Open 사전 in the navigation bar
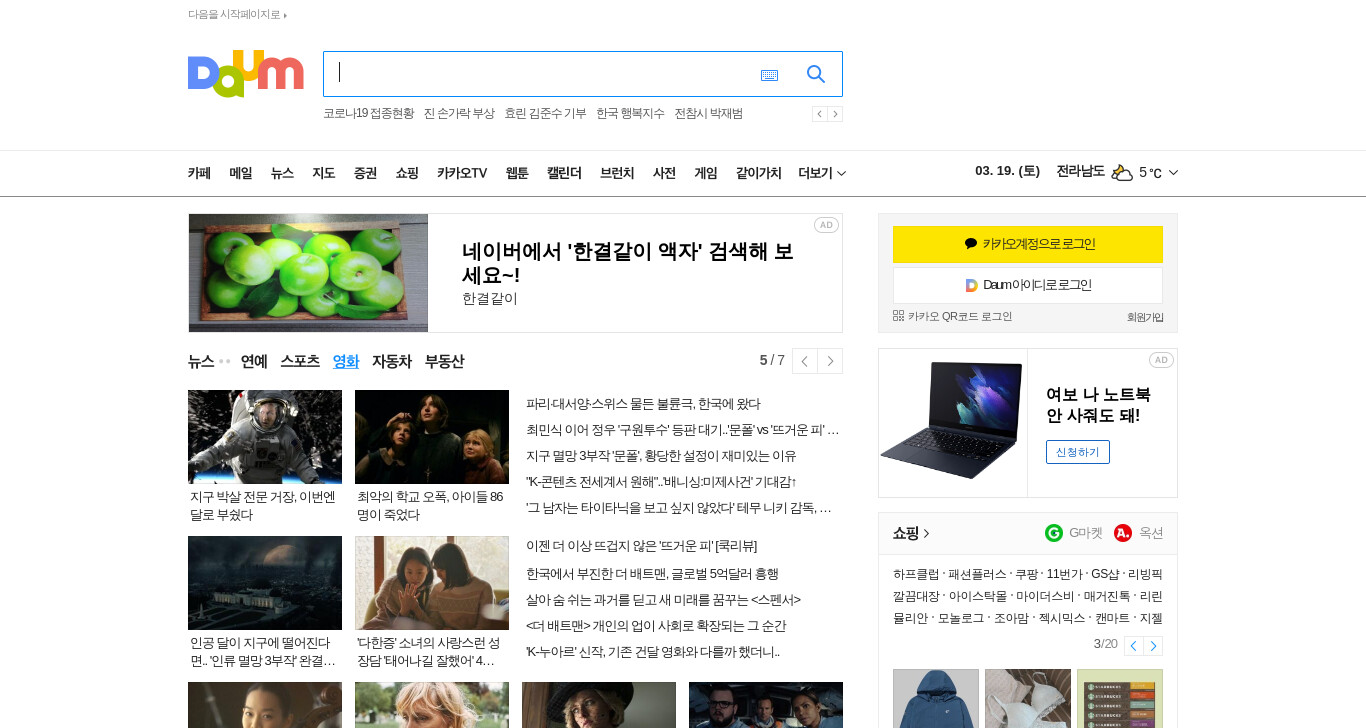 coord(664,173)
